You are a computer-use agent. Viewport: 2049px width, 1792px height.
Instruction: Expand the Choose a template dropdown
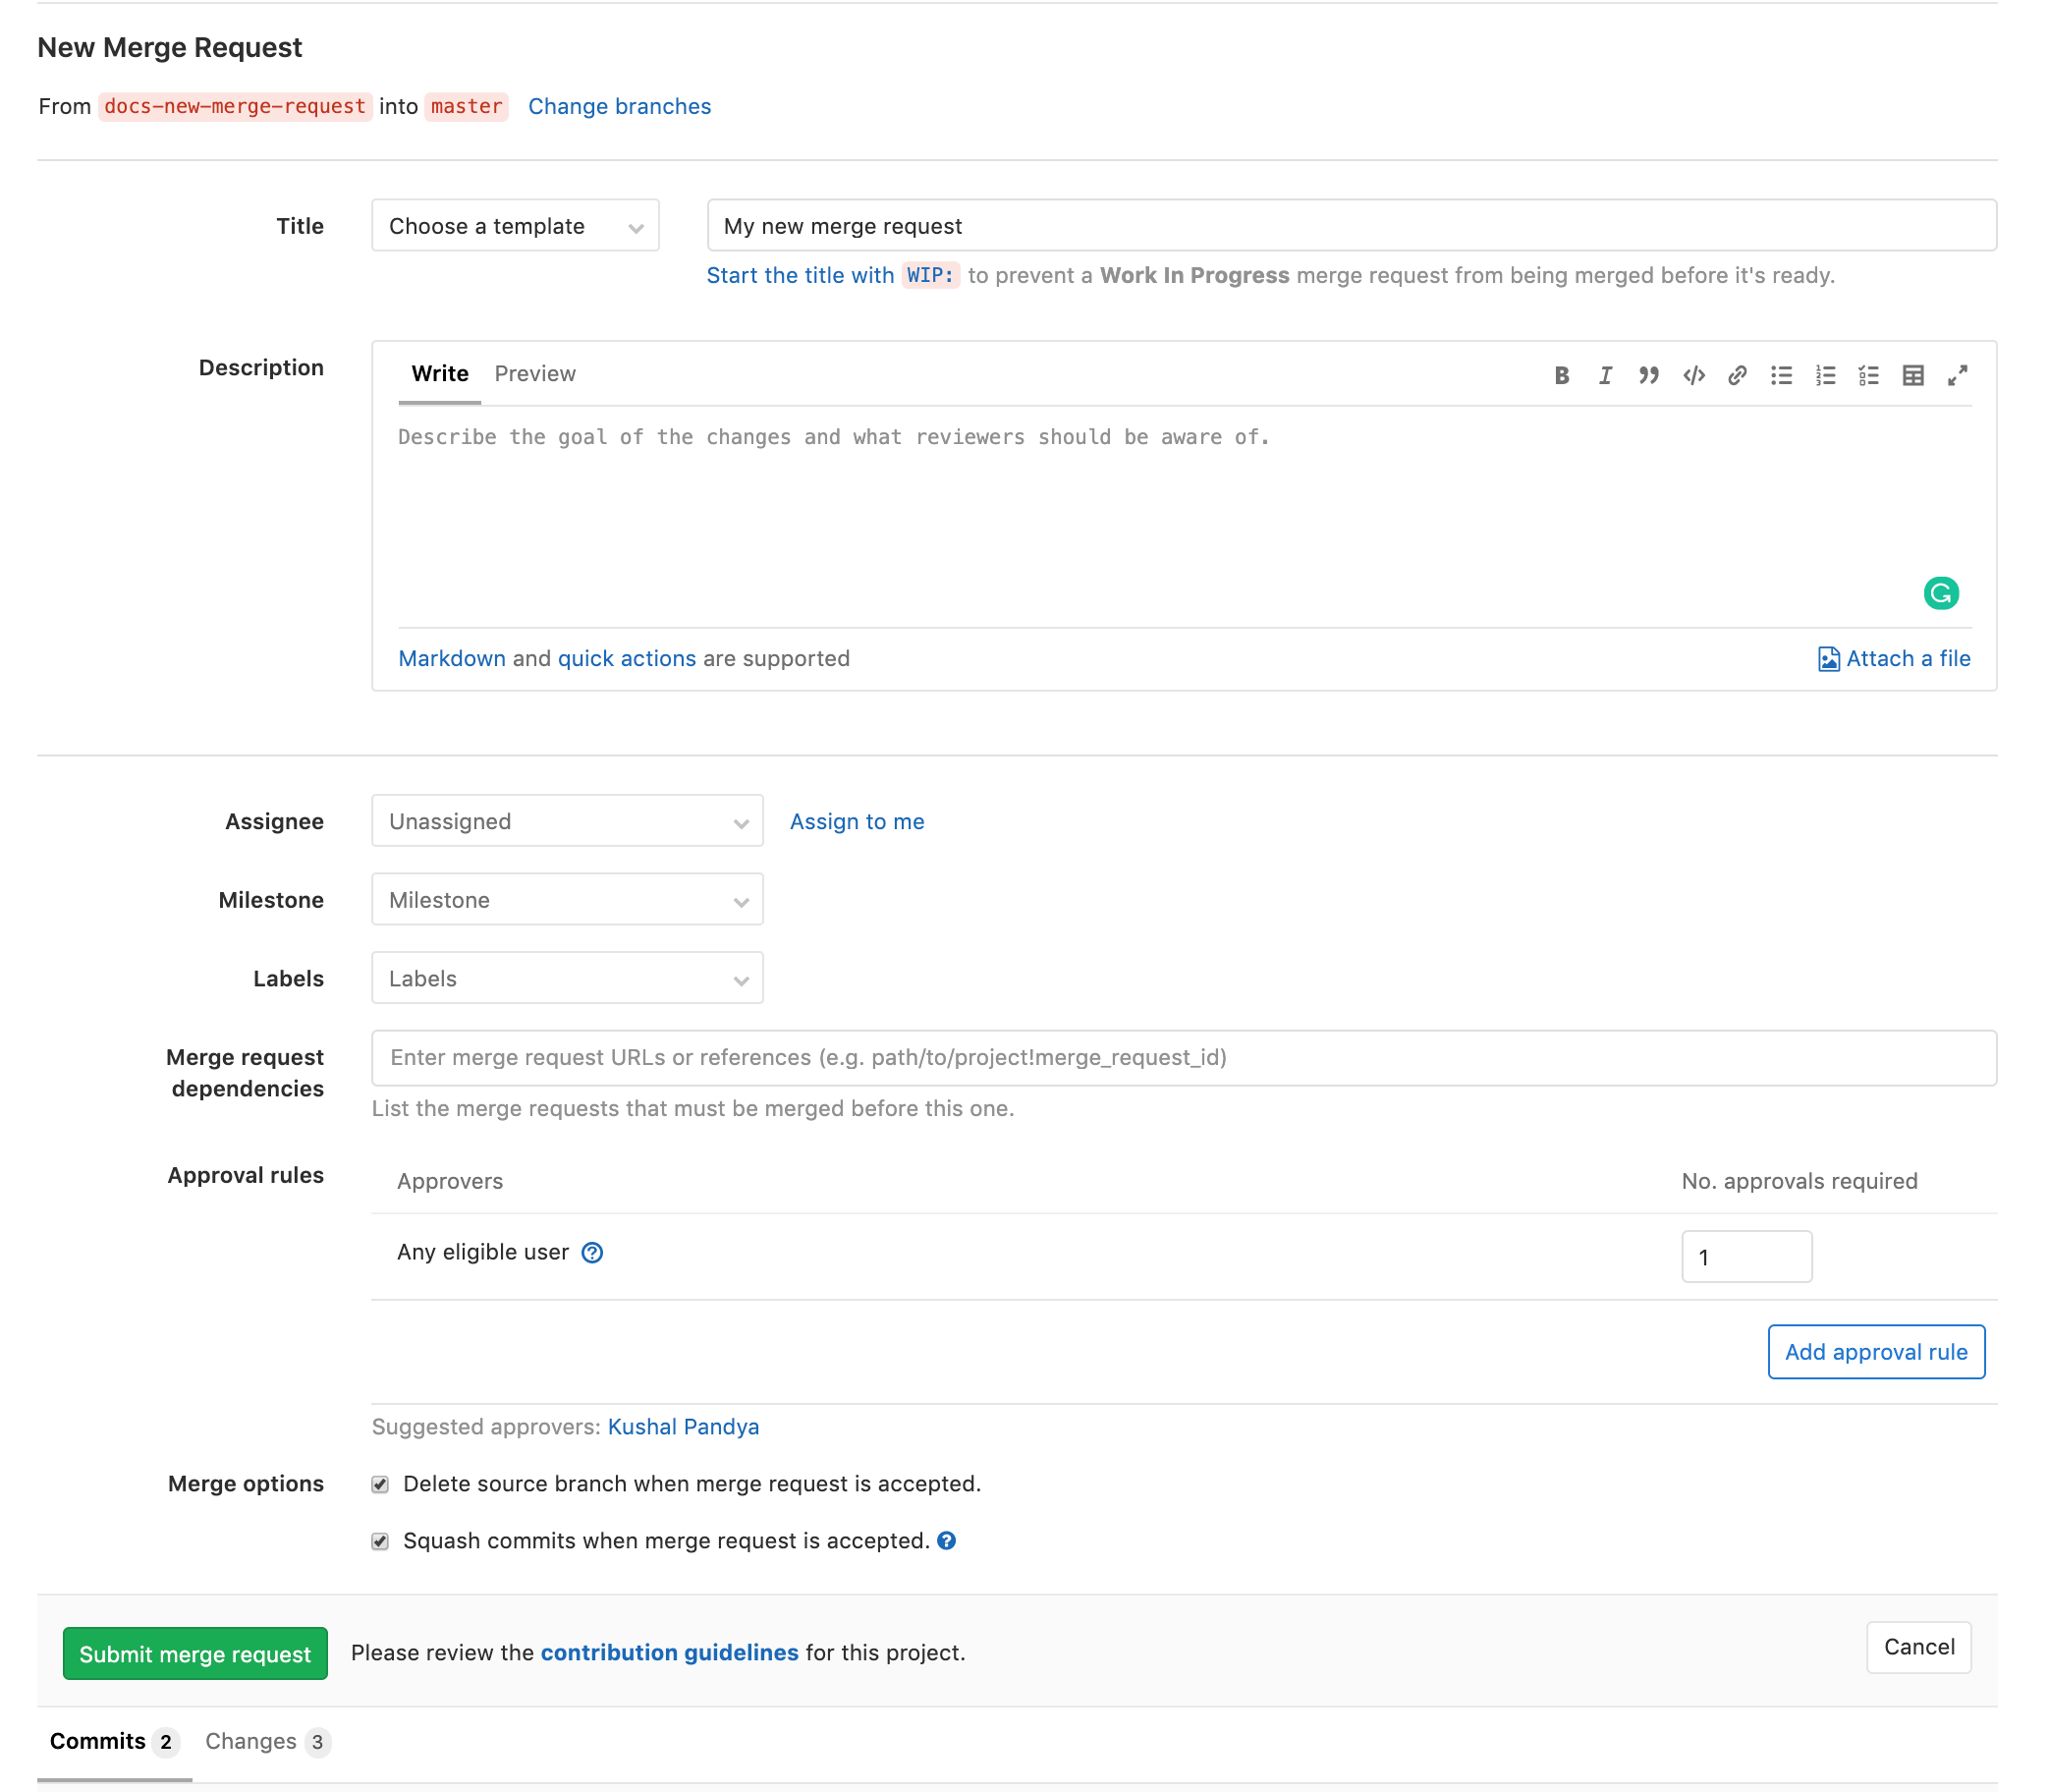[x=516, y=225]
